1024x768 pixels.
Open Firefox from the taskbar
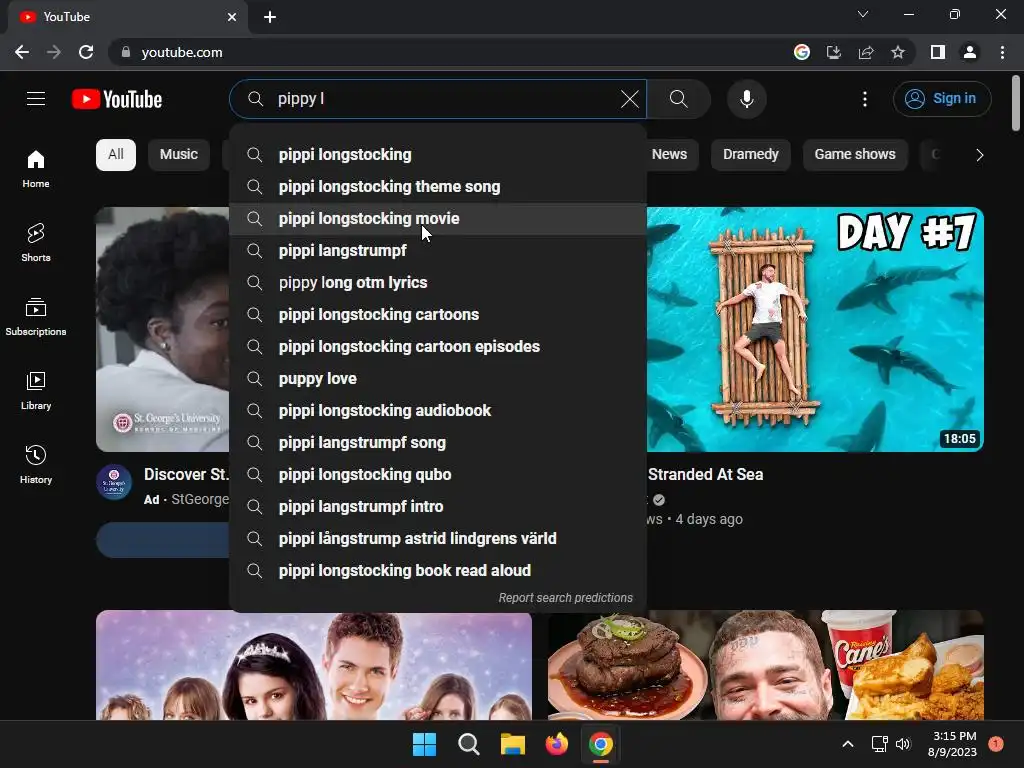pos(556,744)
